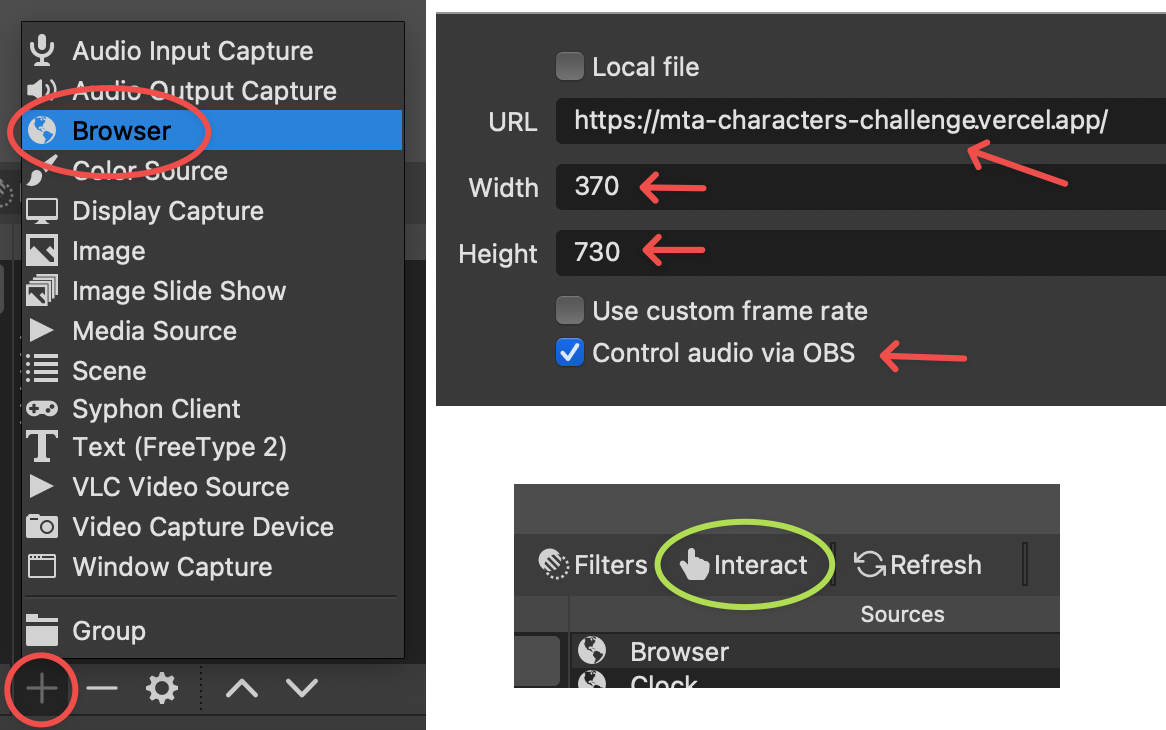Click the play icon next to VLC Video Source
This screenshot has height=730, width=1166.
(41, 486)
